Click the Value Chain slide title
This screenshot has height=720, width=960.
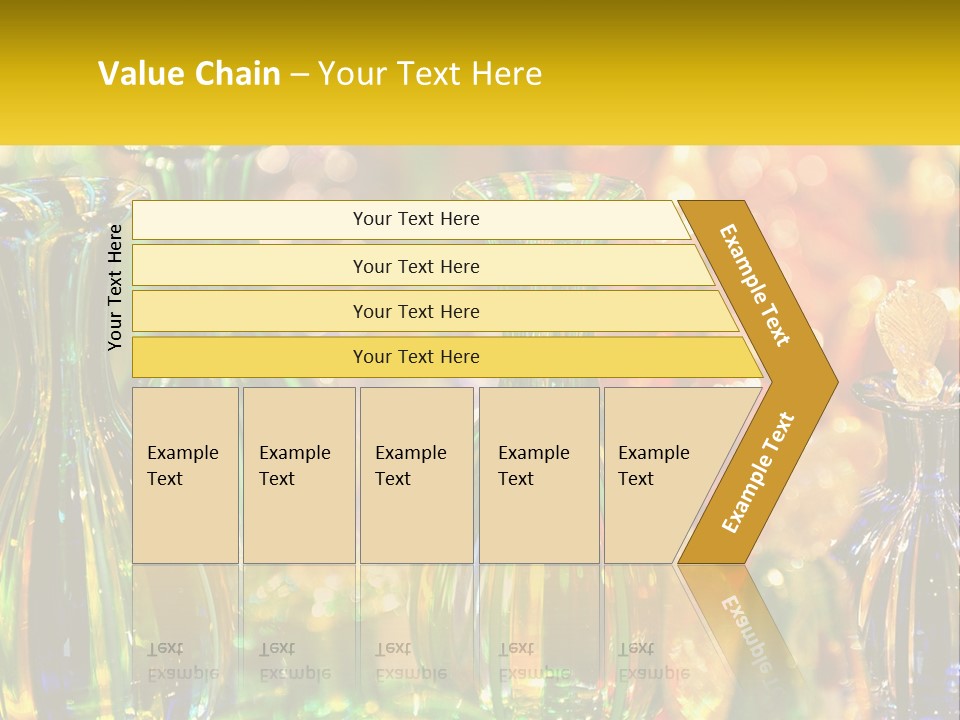[320, 73]
